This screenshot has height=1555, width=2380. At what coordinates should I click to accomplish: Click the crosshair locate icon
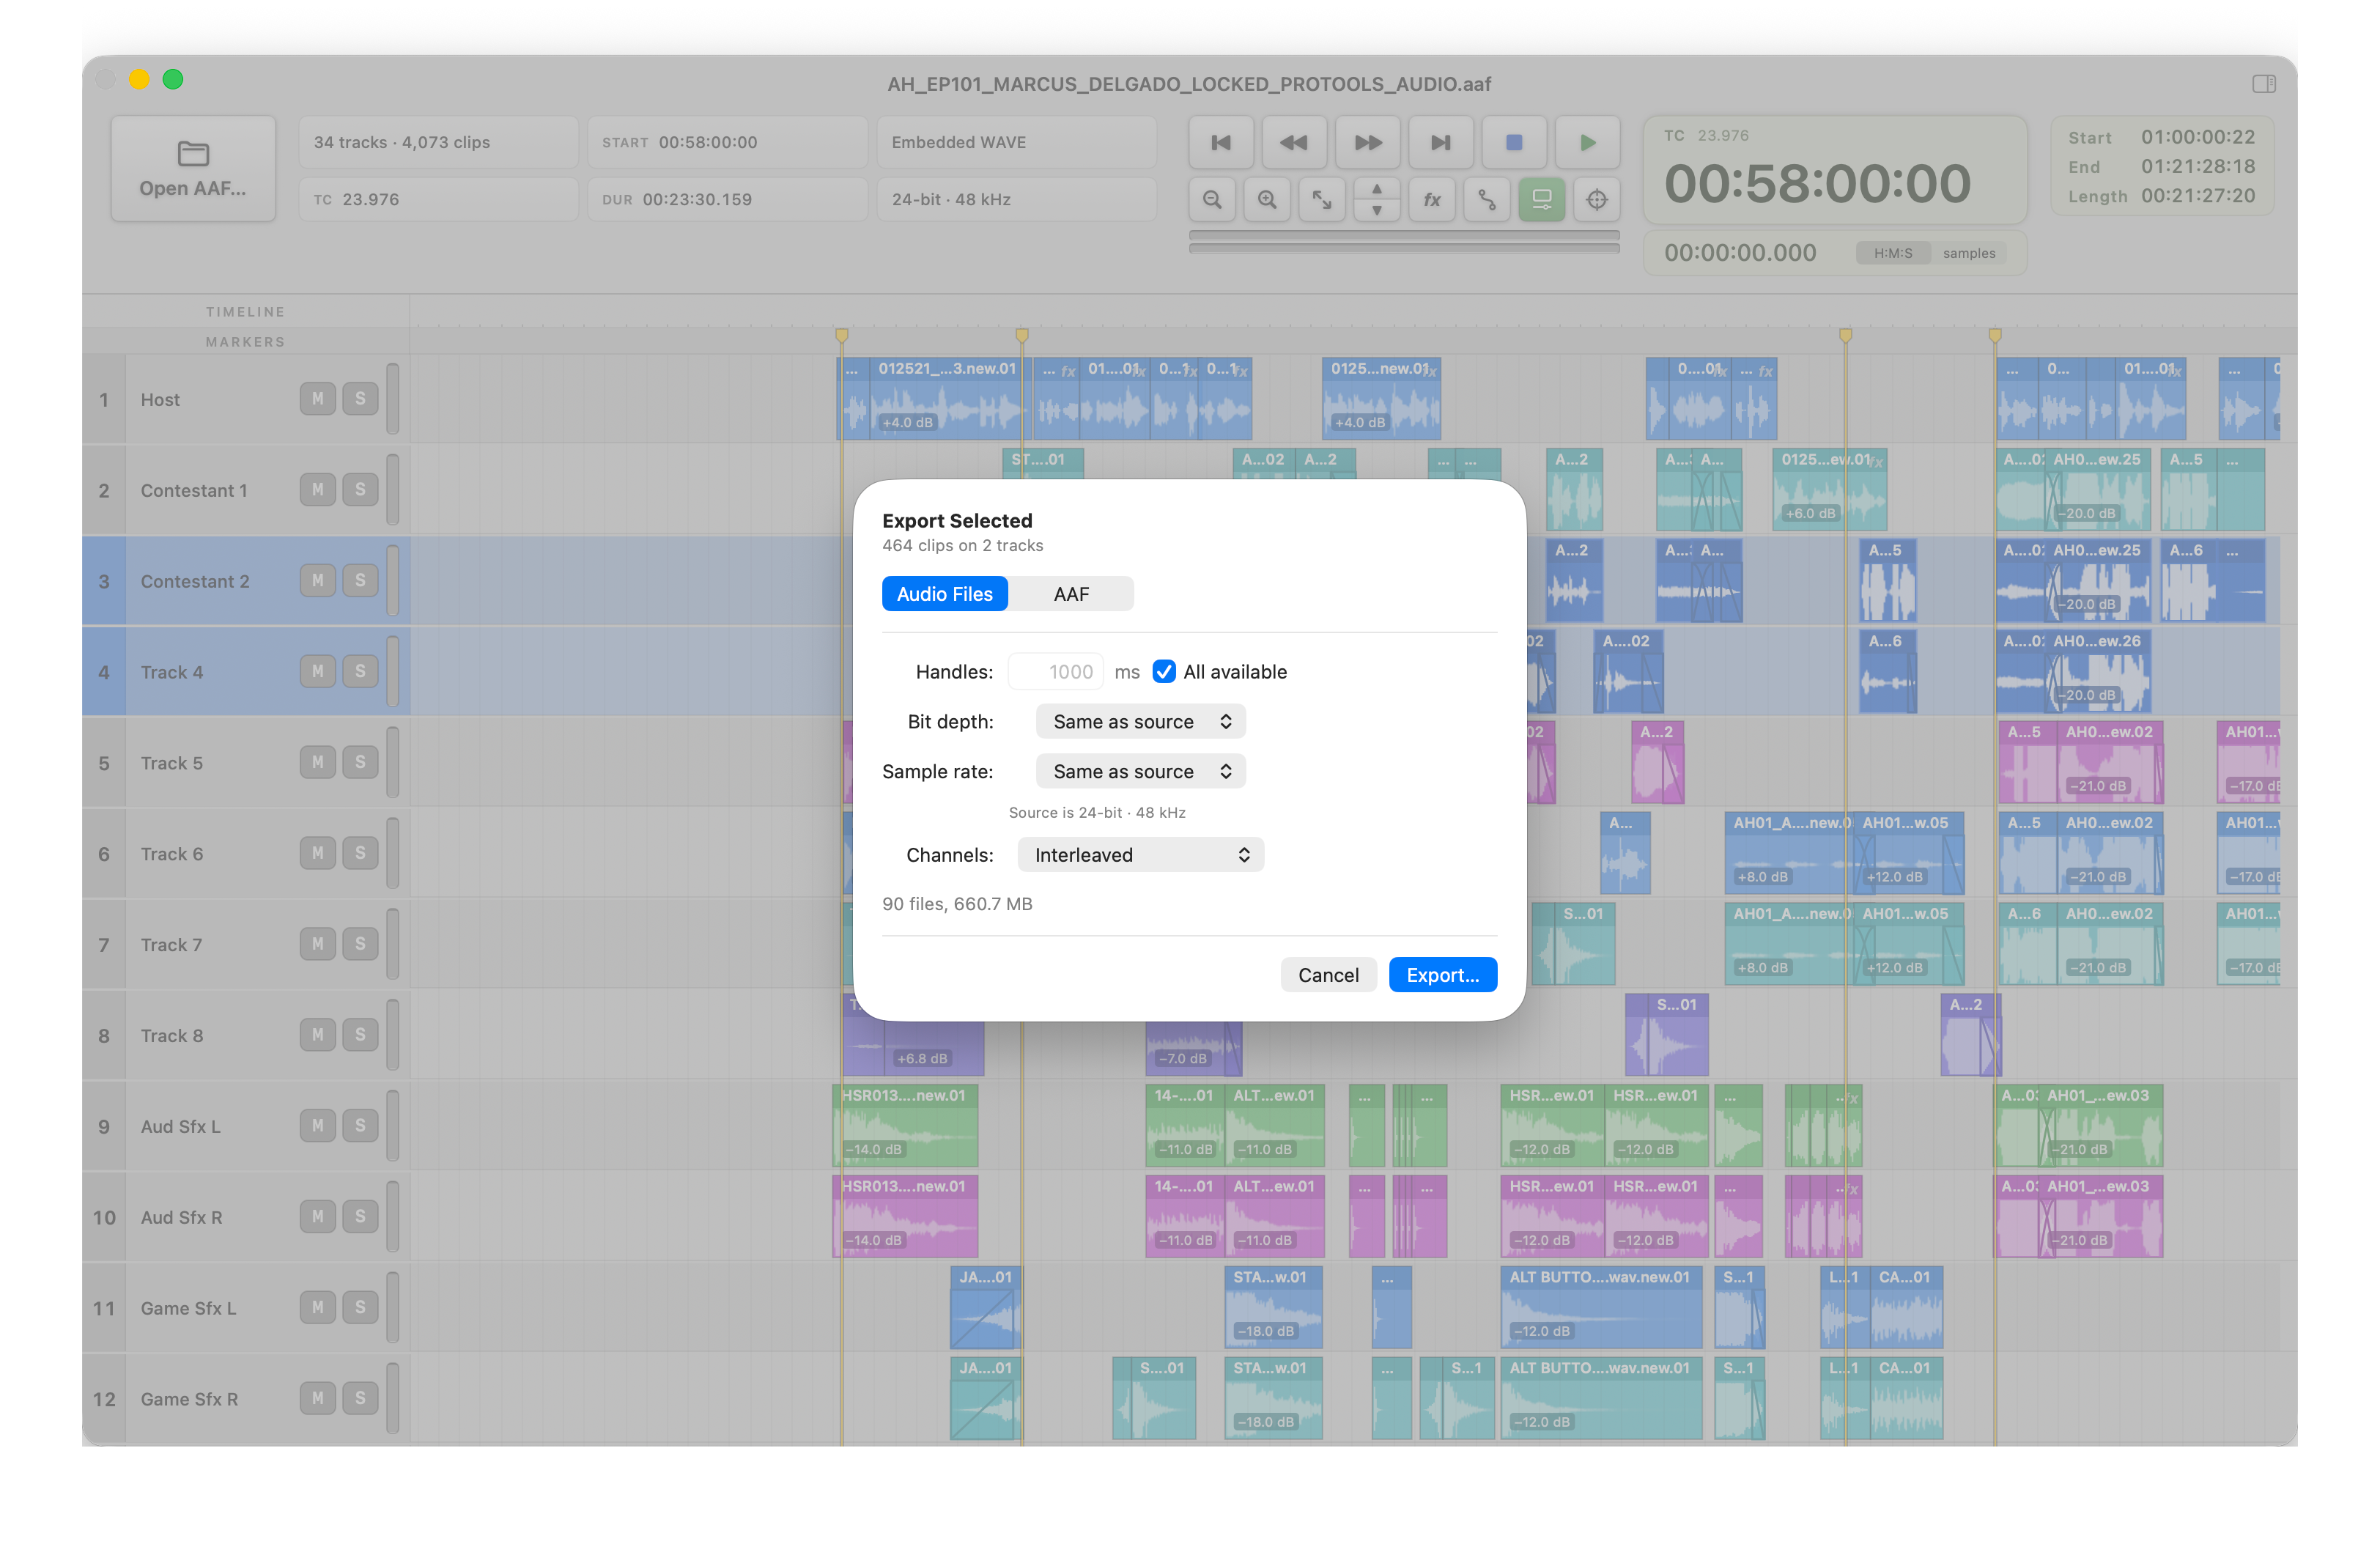click(x=1597, y=199)
